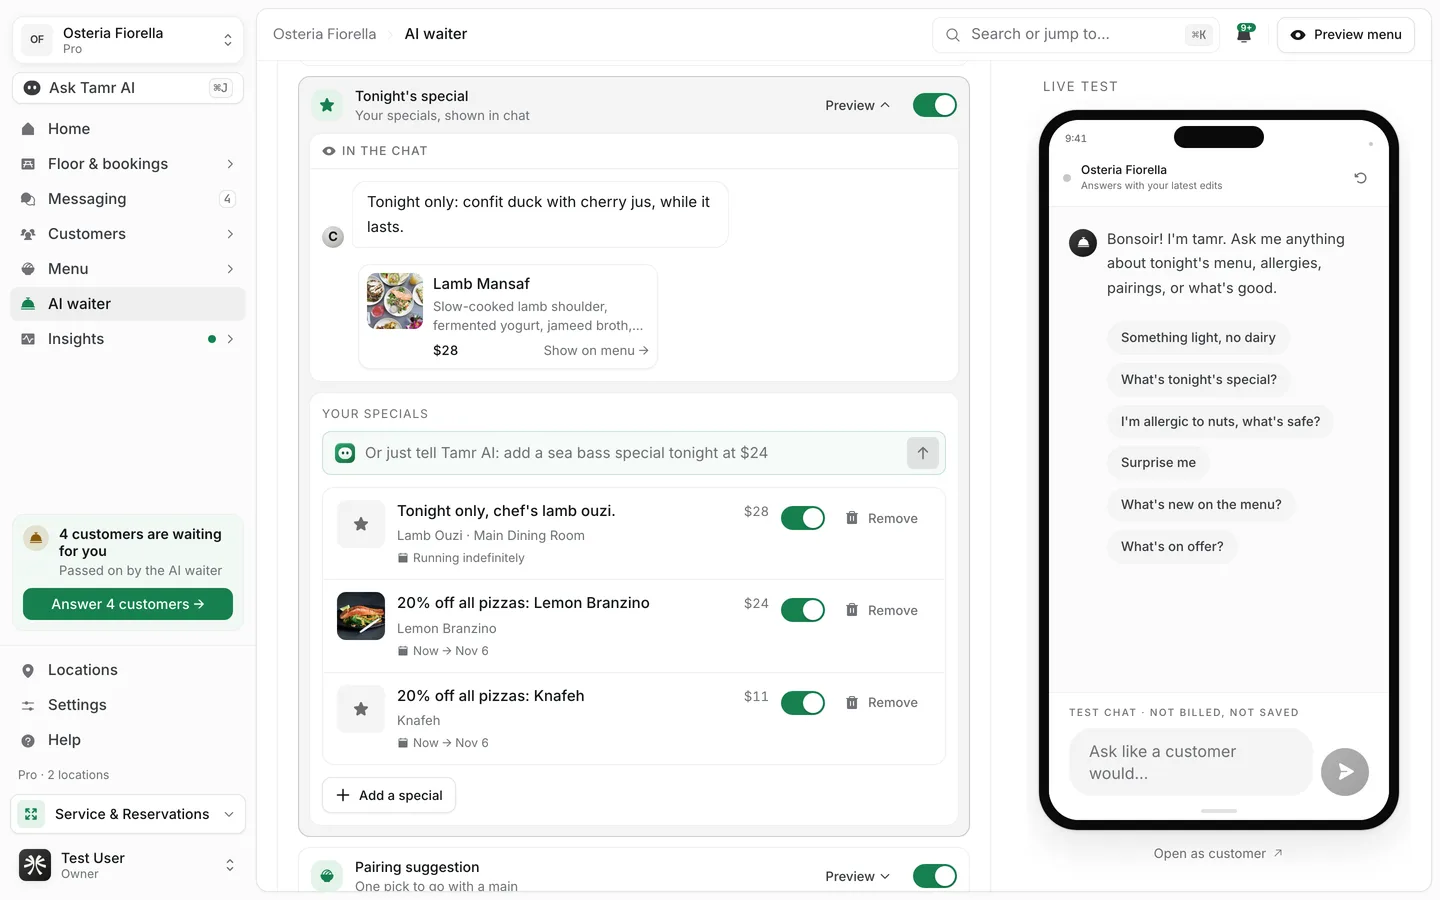Viewport: 1440px width, 900px height.
Task: Click Show on menu link on Lamb Mansaf
Action: pyautogui.click(x=596, y=350)
